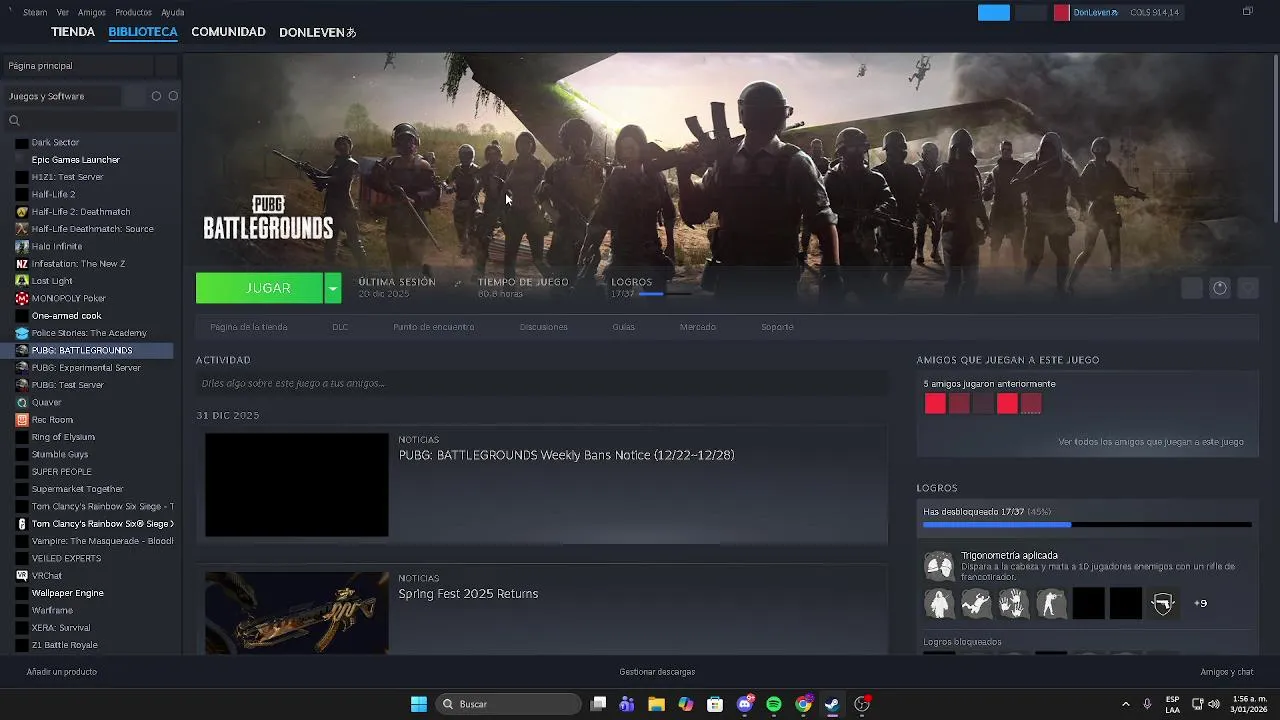Viewport: 1280px width, 720px height.
Task: Click the Task View taskbar icon
Action: 598,704
